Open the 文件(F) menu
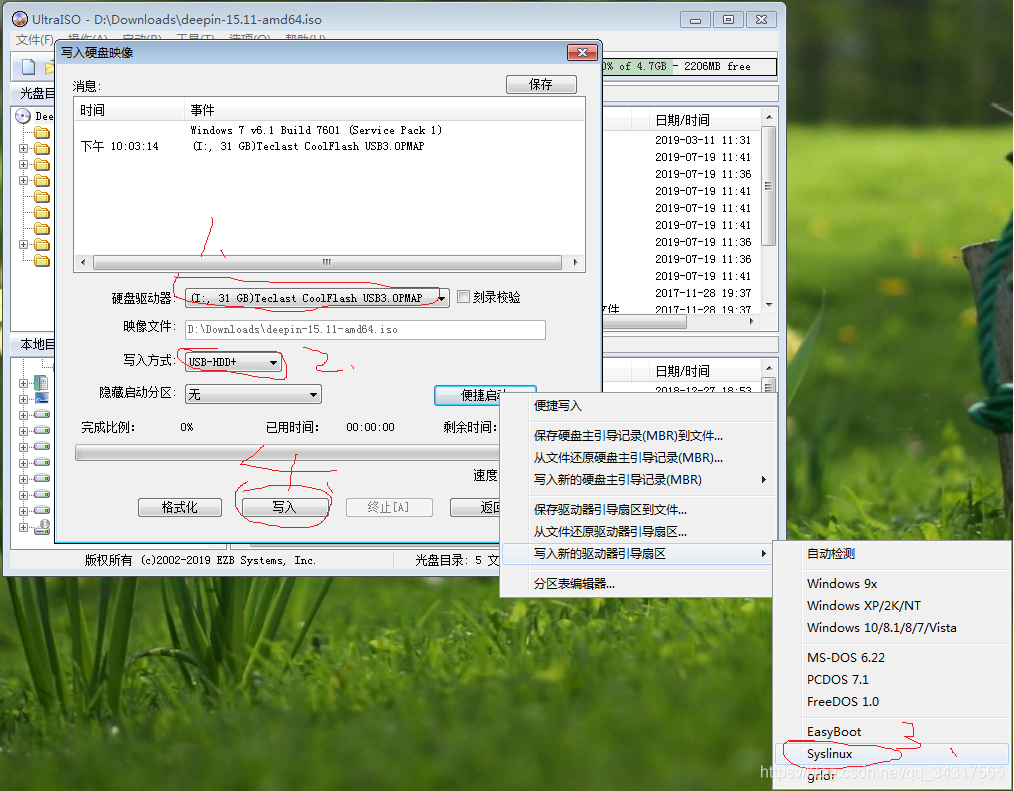This screenshot has height=791, width=1014. (35, 39)
